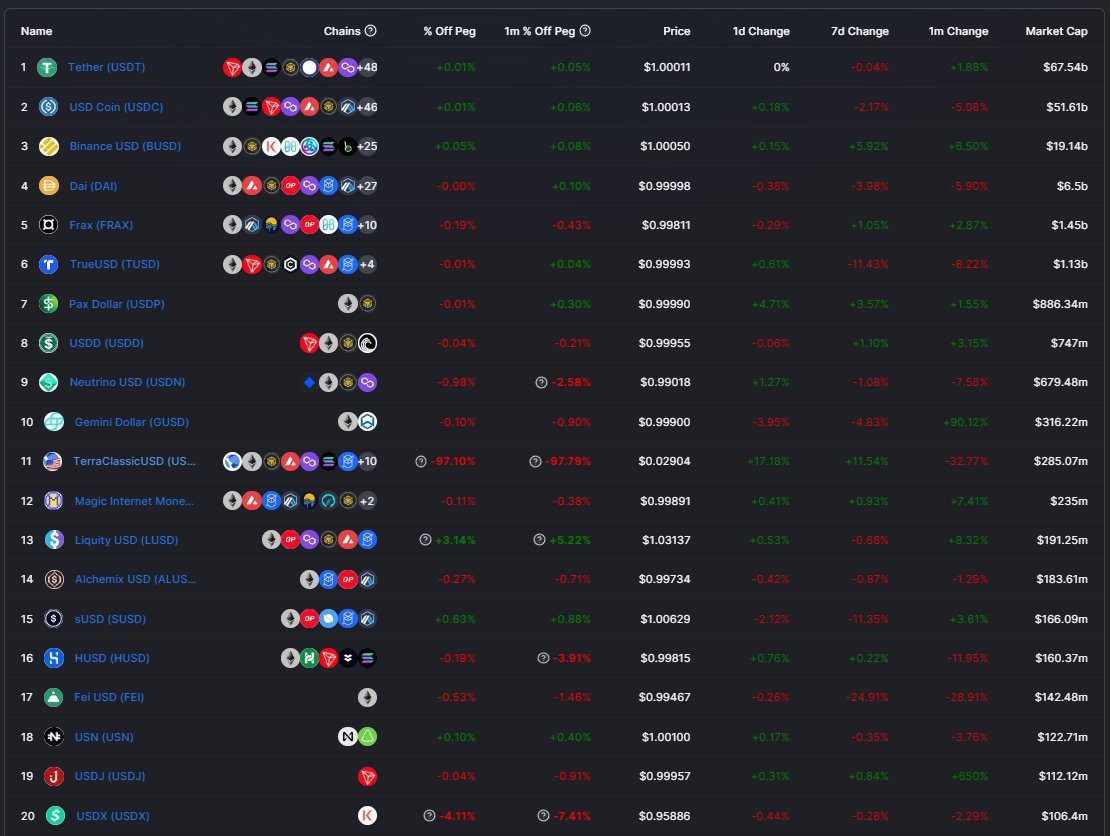Click the HUSD logo icon
The width and height of the screenshot is (1110, 836).
point(54,658)
